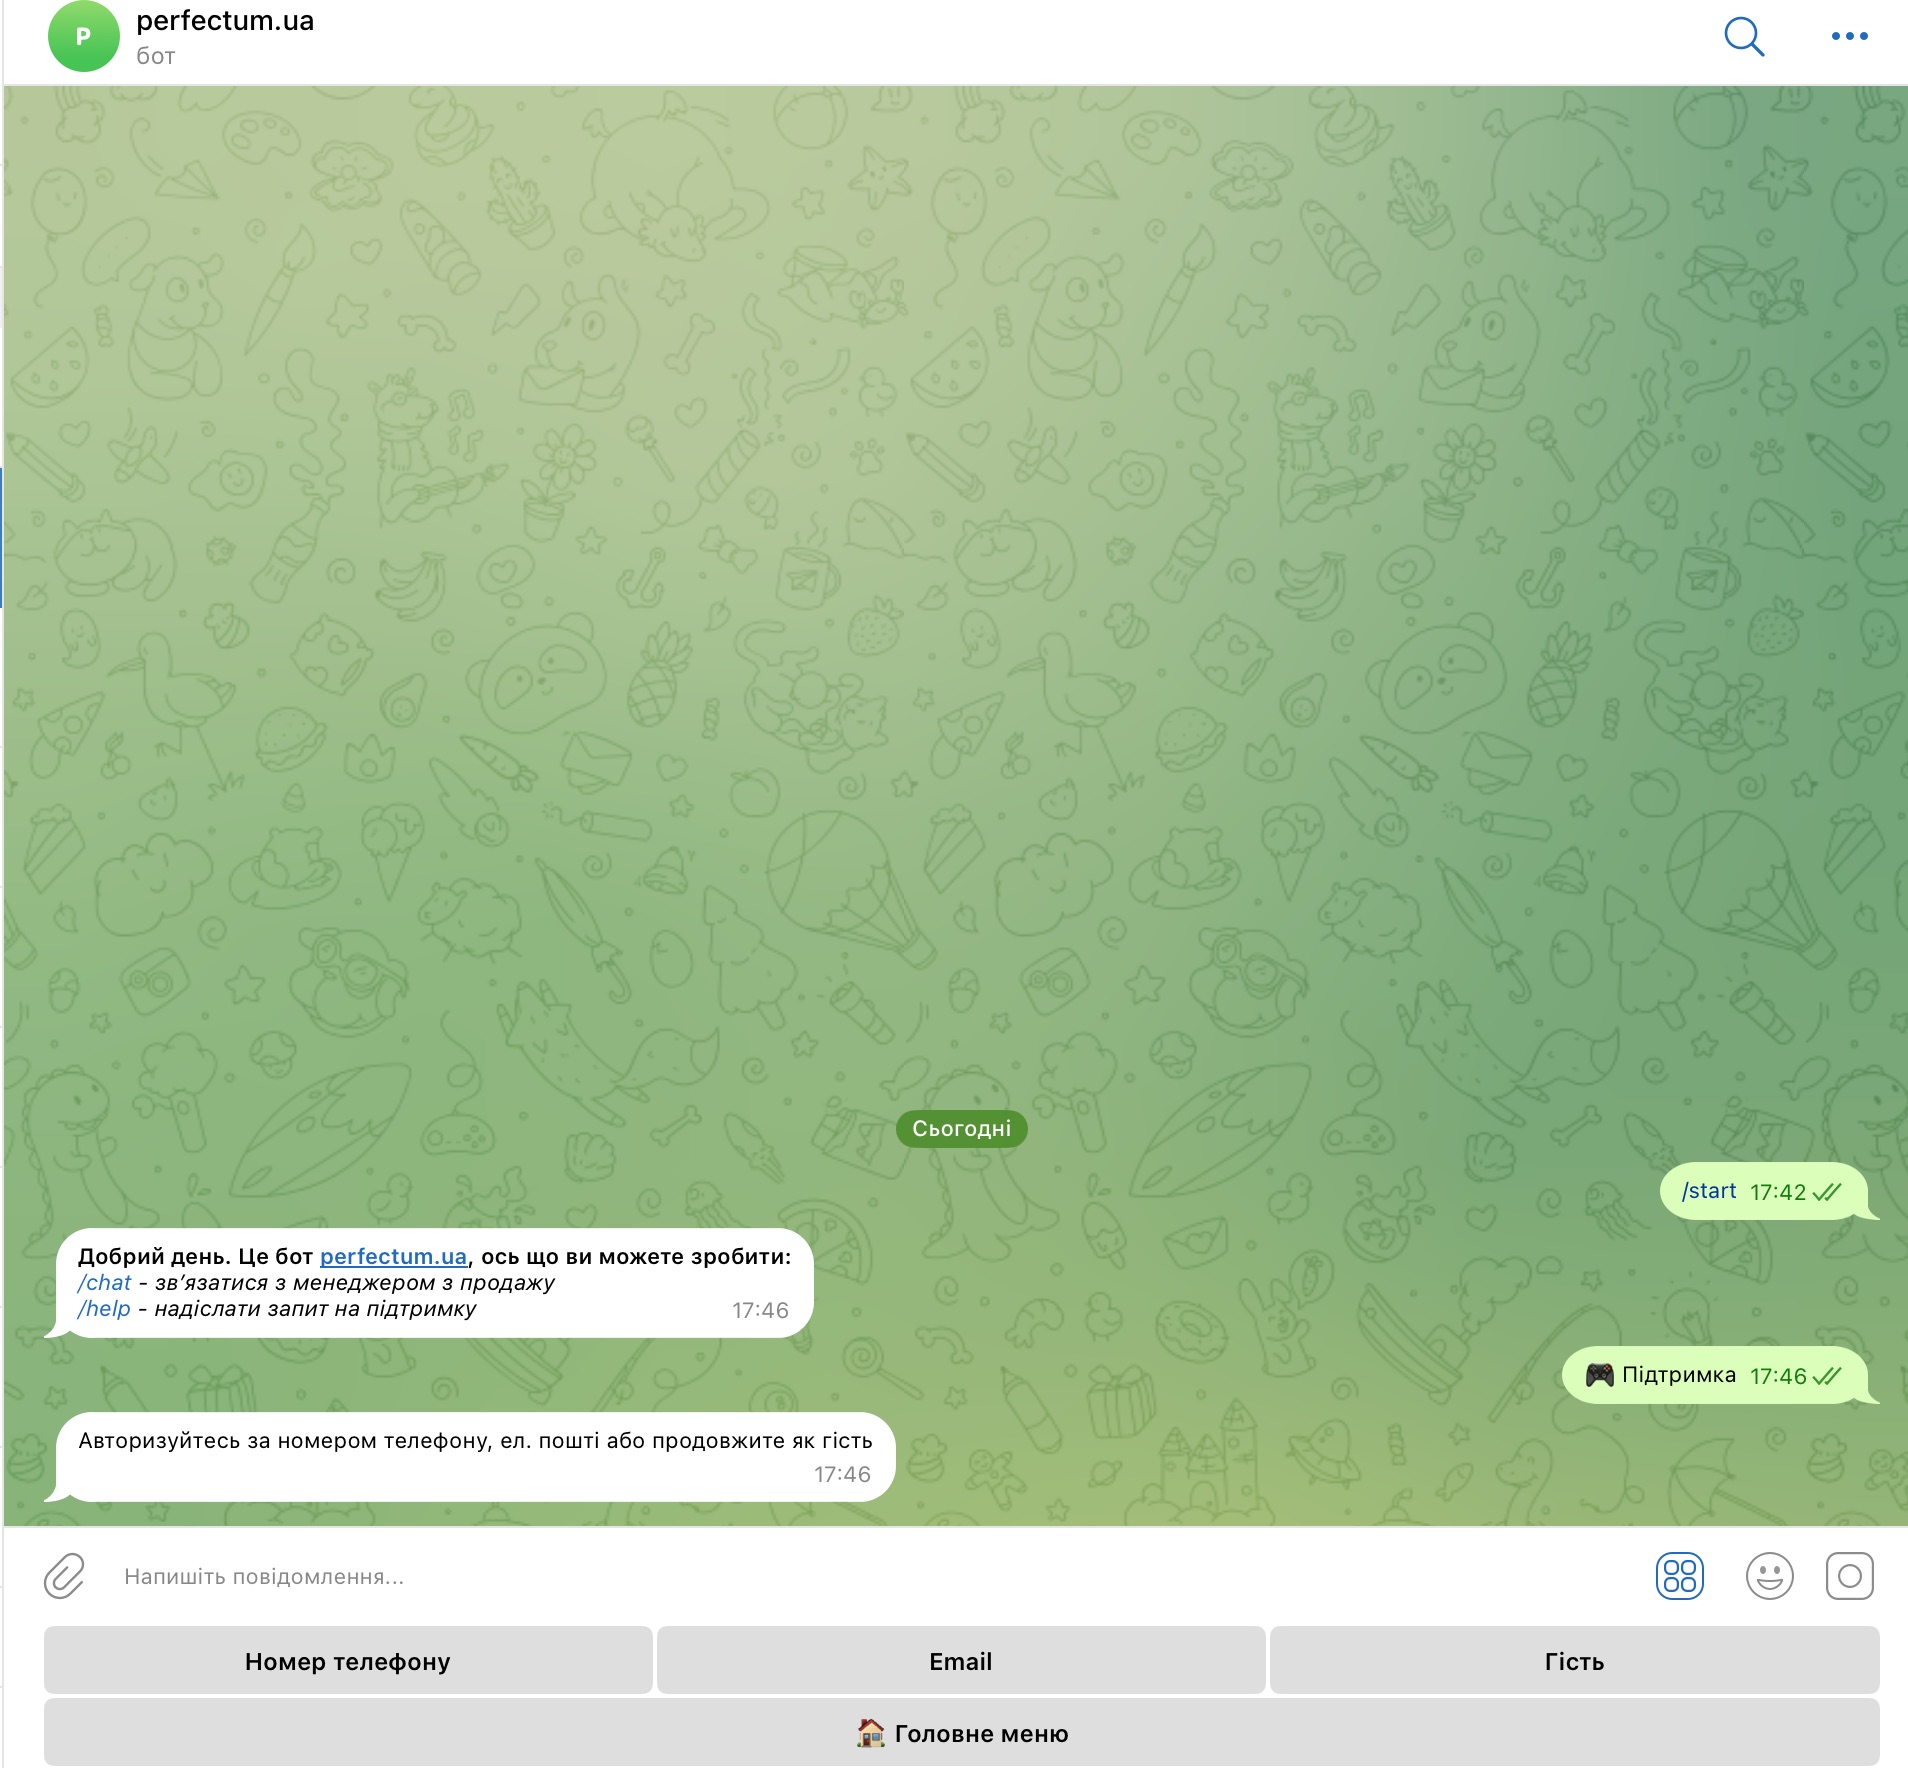Open search in the perfectum.ua chat
The height and width of the screenshot is (1768, 1908).
tap(1744, 37)
